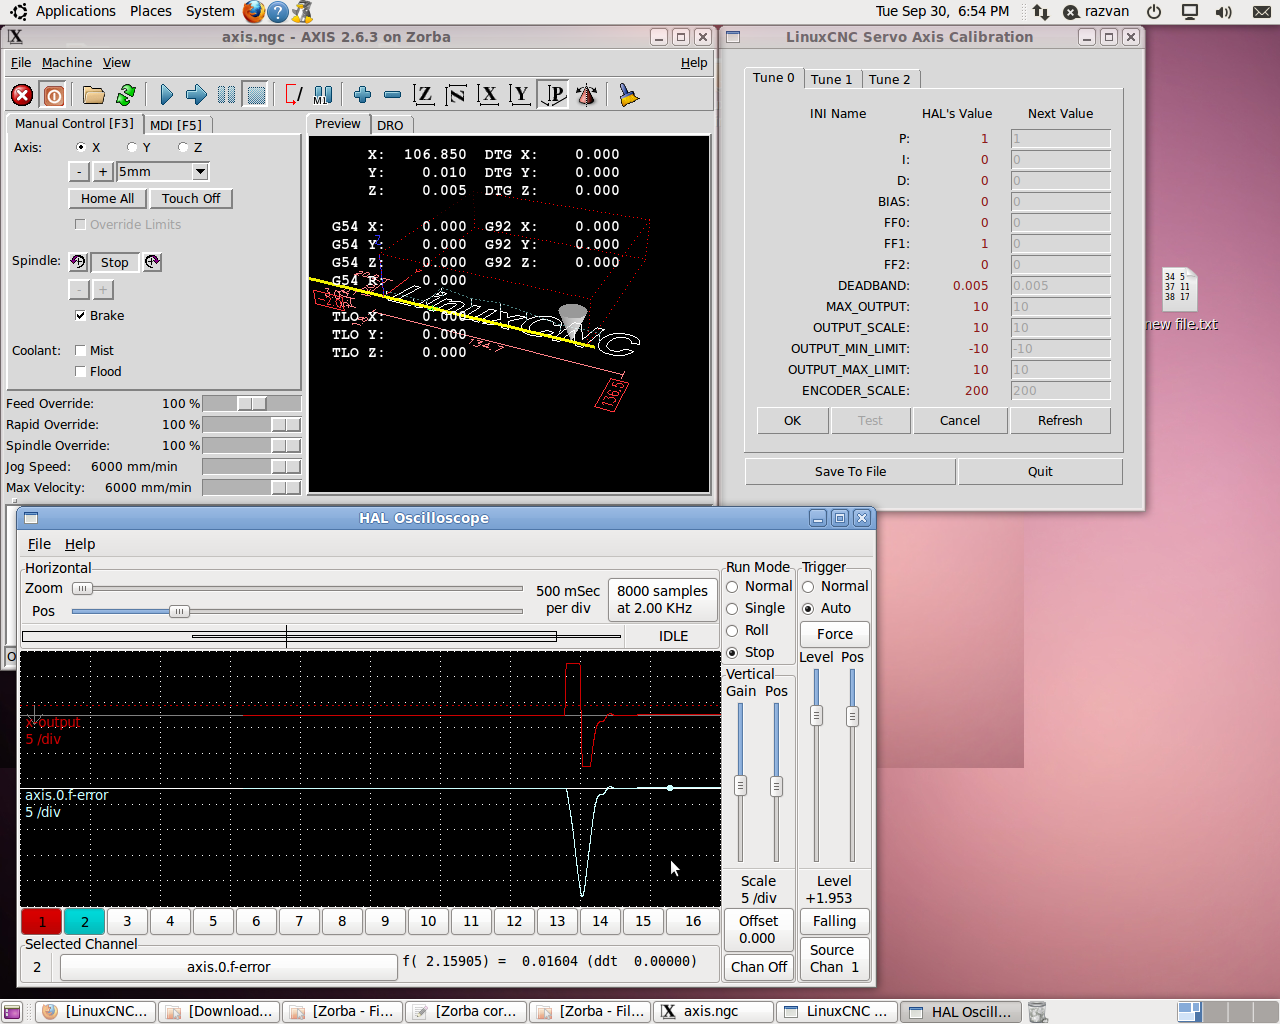
Task: Open the help launcher in top panel
Action: pyautogui.click(x=278, y=12)
